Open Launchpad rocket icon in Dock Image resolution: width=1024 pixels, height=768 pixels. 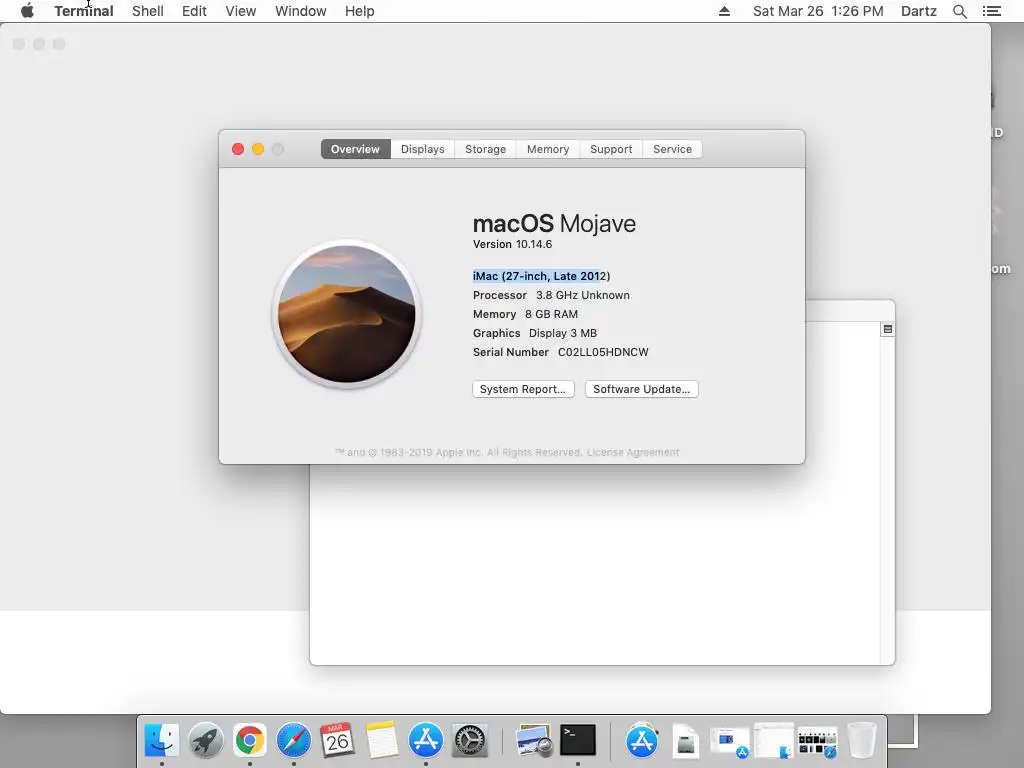206,741
